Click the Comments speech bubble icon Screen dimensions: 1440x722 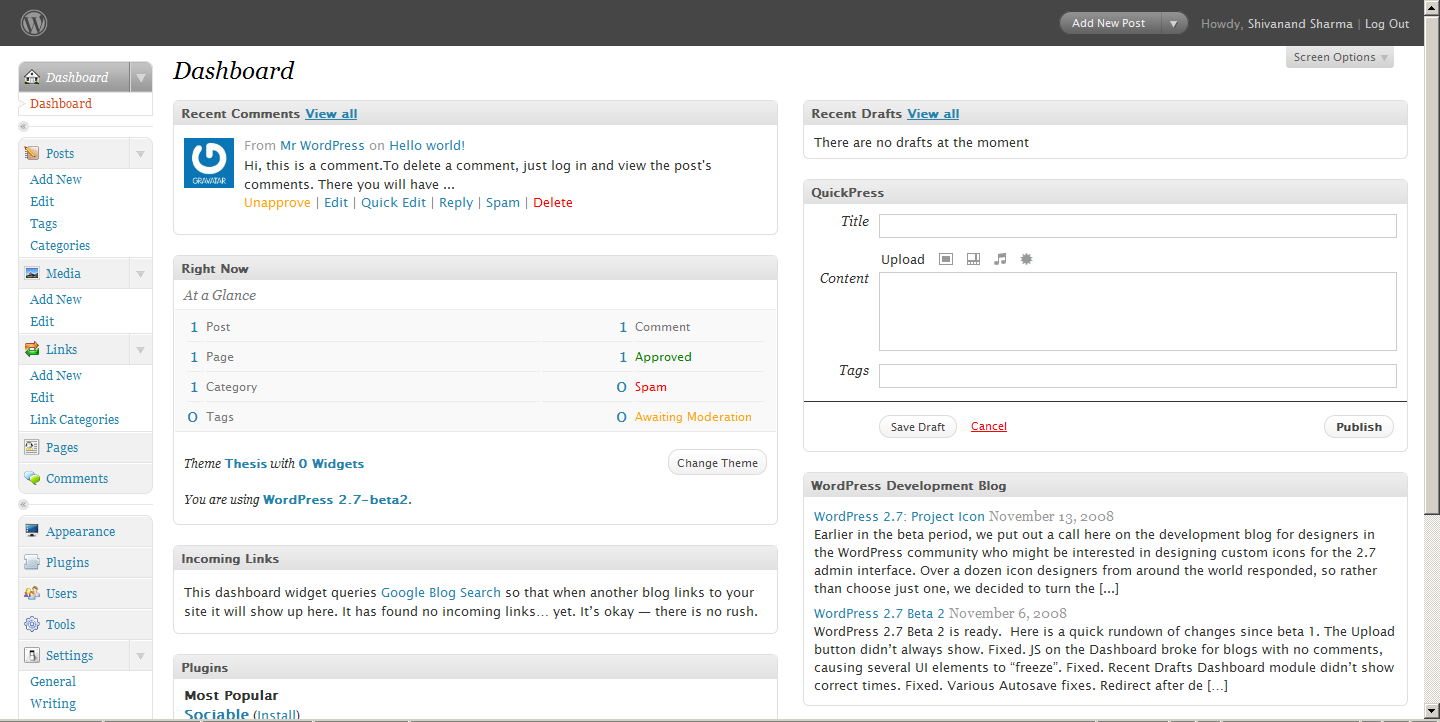32,478
